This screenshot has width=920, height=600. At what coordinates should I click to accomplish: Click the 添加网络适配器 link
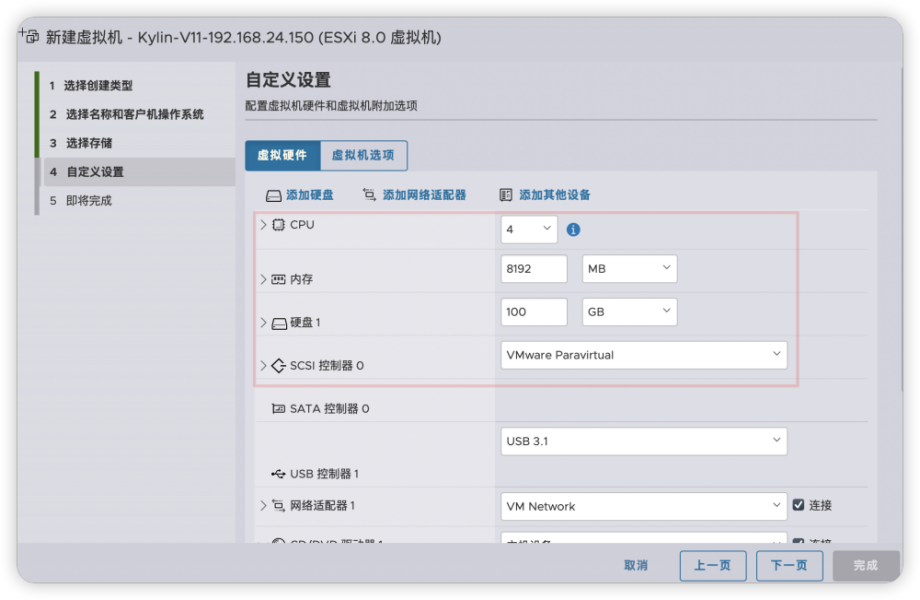tap(424, 195)
